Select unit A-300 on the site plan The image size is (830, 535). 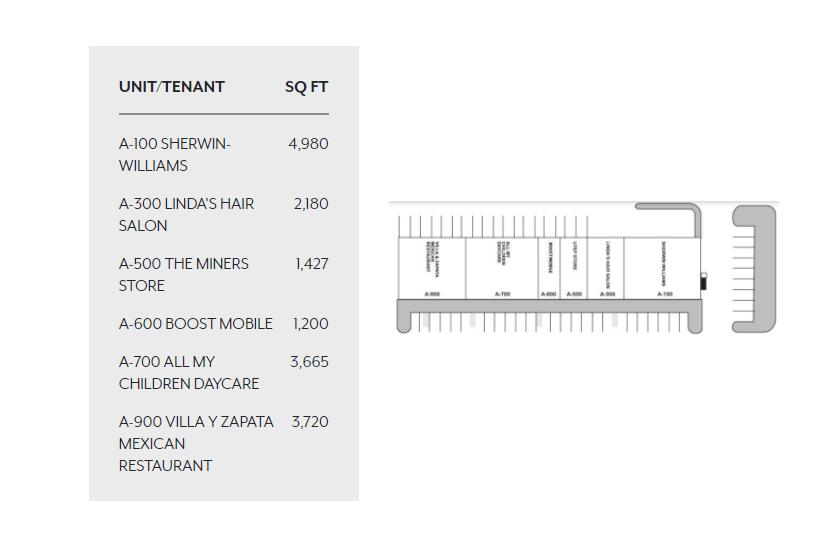click(x=607, y=268)
